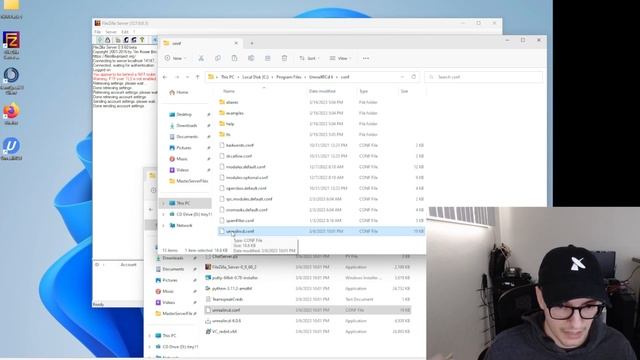The height and width of the screenshot is (360, 640).
Task: Click the Share icon in conf window toolbar
Action: point(268,58)
